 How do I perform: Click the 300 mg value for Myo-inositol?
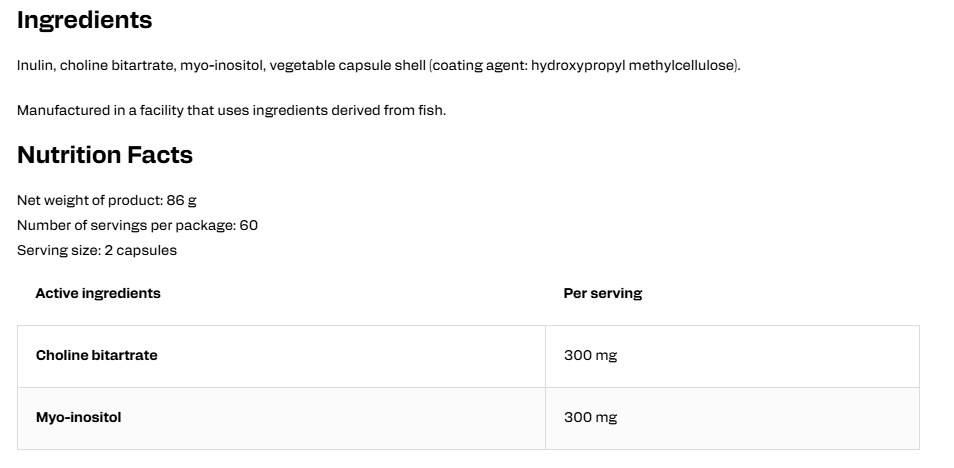click(590, 417)
